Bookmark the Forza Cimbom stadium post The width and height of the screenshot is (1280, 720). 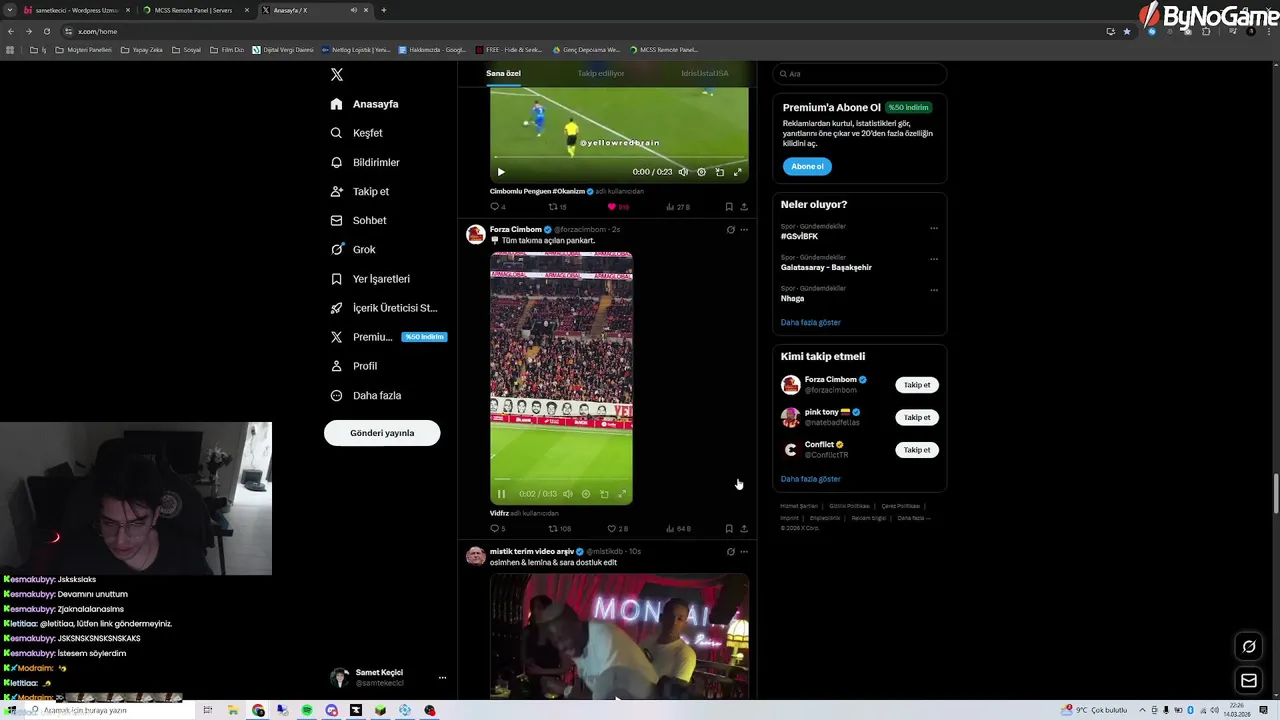(729, 529)
